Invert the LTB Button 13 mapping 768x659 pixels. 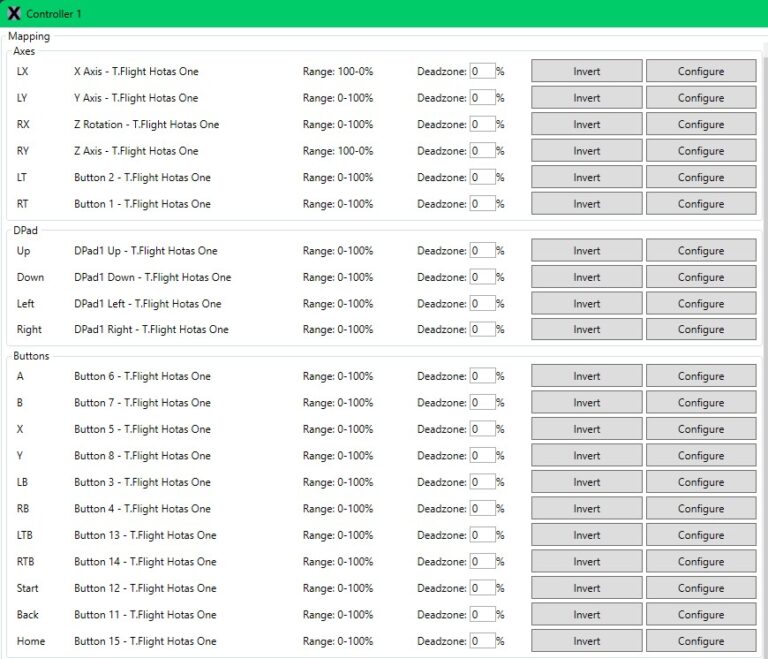point(586,535)
